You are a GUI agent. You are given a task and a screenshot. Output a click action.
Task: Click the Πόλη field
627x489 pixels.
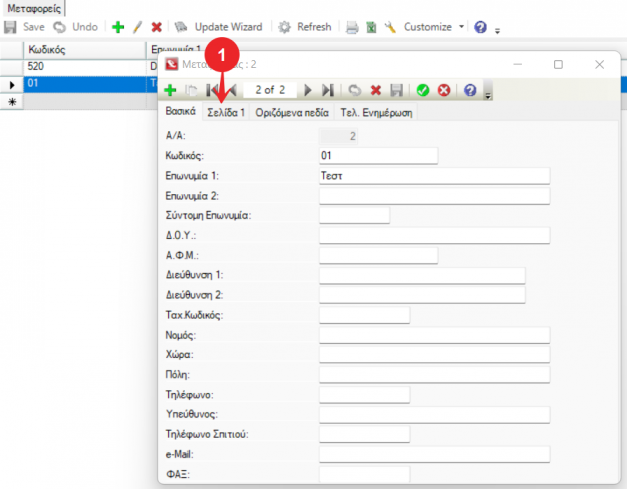[434, 375]
